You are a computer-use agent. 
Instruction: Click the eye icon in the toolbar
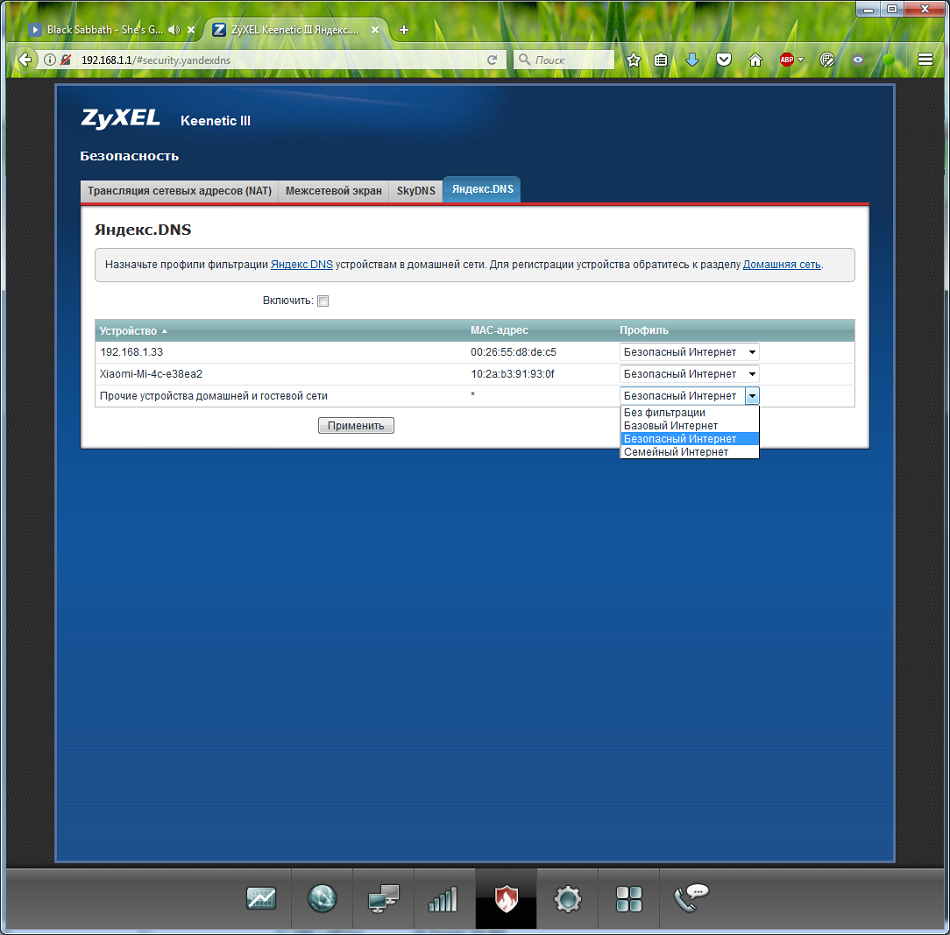pos(858,59)
